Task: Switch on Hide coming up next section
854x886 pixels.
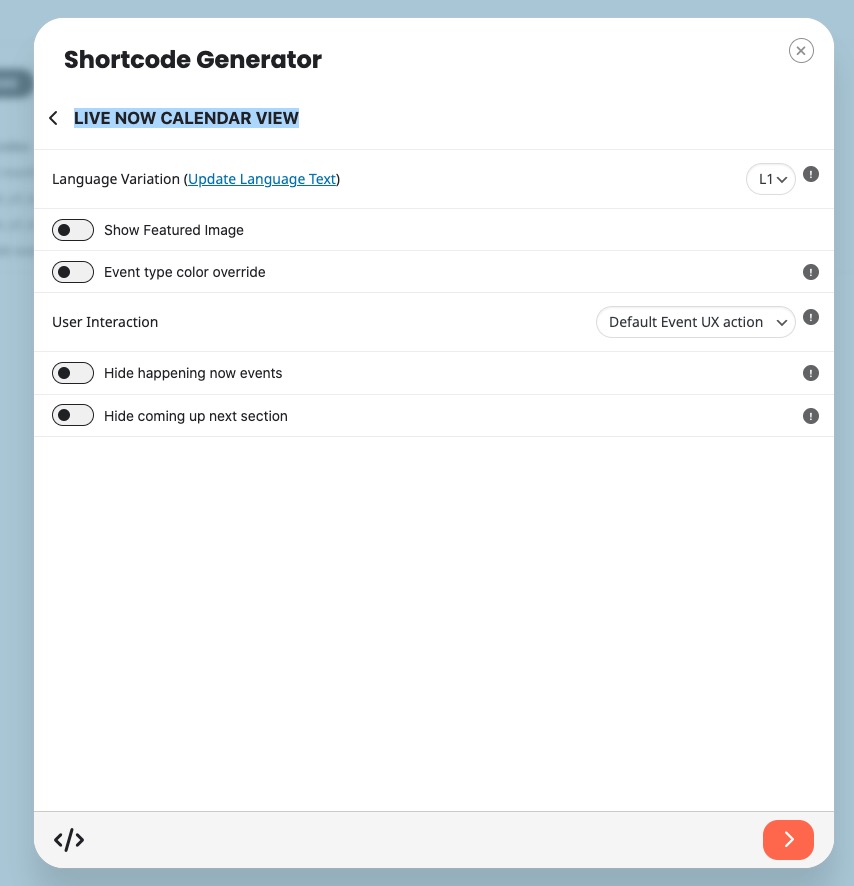Action: point(73,416)
